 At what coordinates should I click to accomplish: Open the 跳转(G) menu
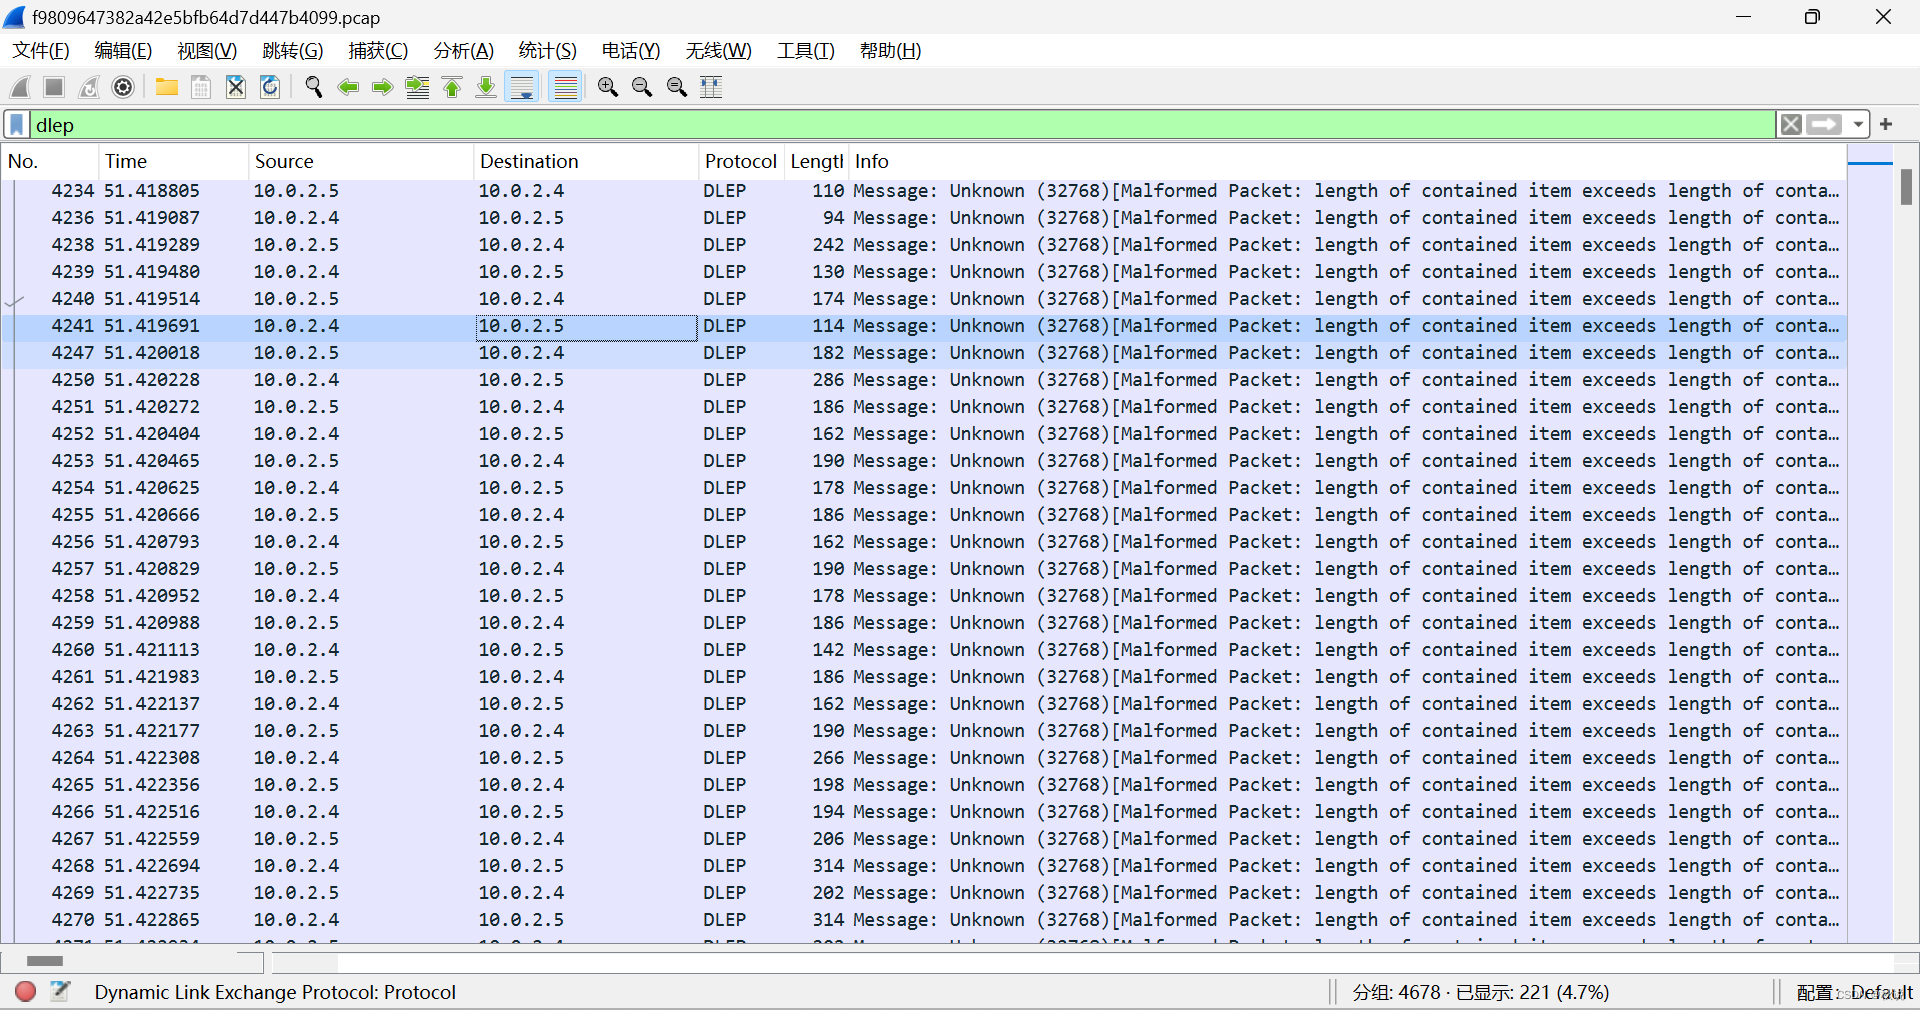tap(293, 51)
